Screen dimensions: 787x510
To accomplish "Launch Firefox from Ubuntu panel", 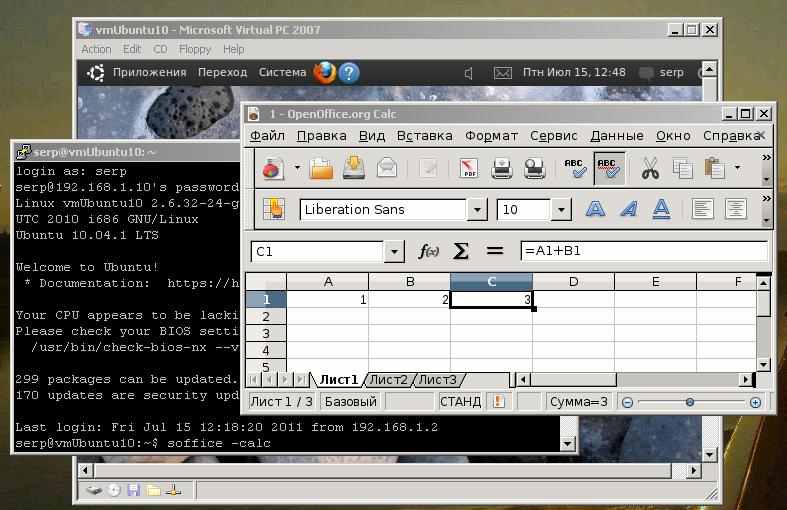I will 324,73.
